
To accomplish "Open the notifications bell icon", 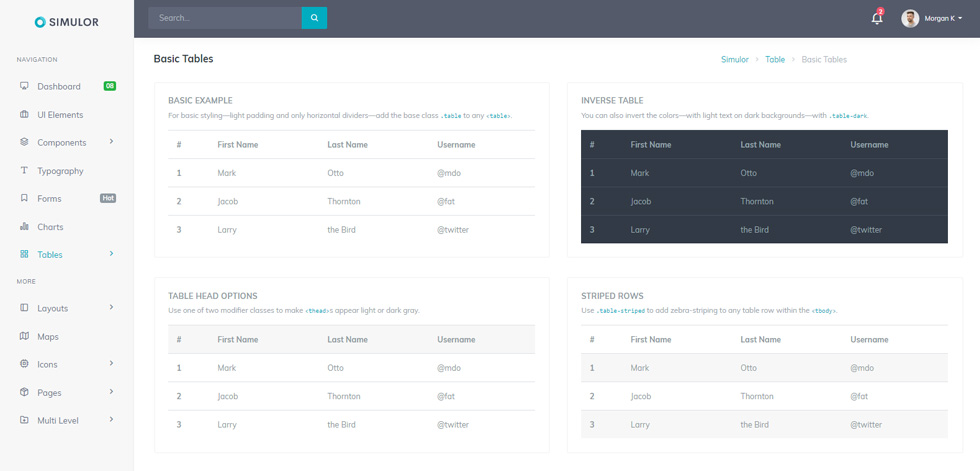I will [x=877, y=18].
